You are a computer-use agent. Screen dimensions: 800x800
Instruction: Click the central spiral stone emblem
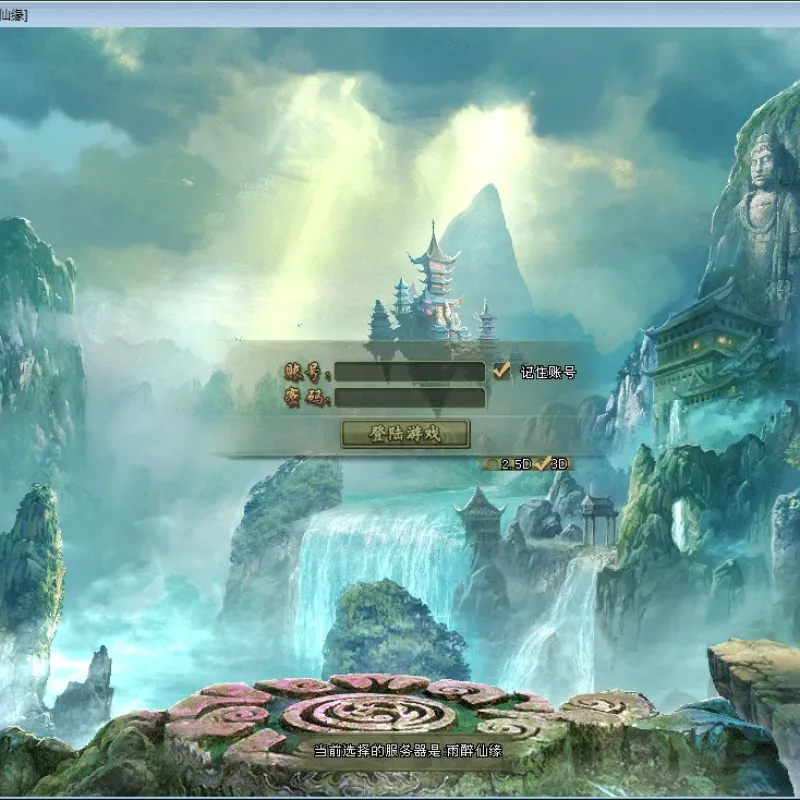tap(369, 714)
